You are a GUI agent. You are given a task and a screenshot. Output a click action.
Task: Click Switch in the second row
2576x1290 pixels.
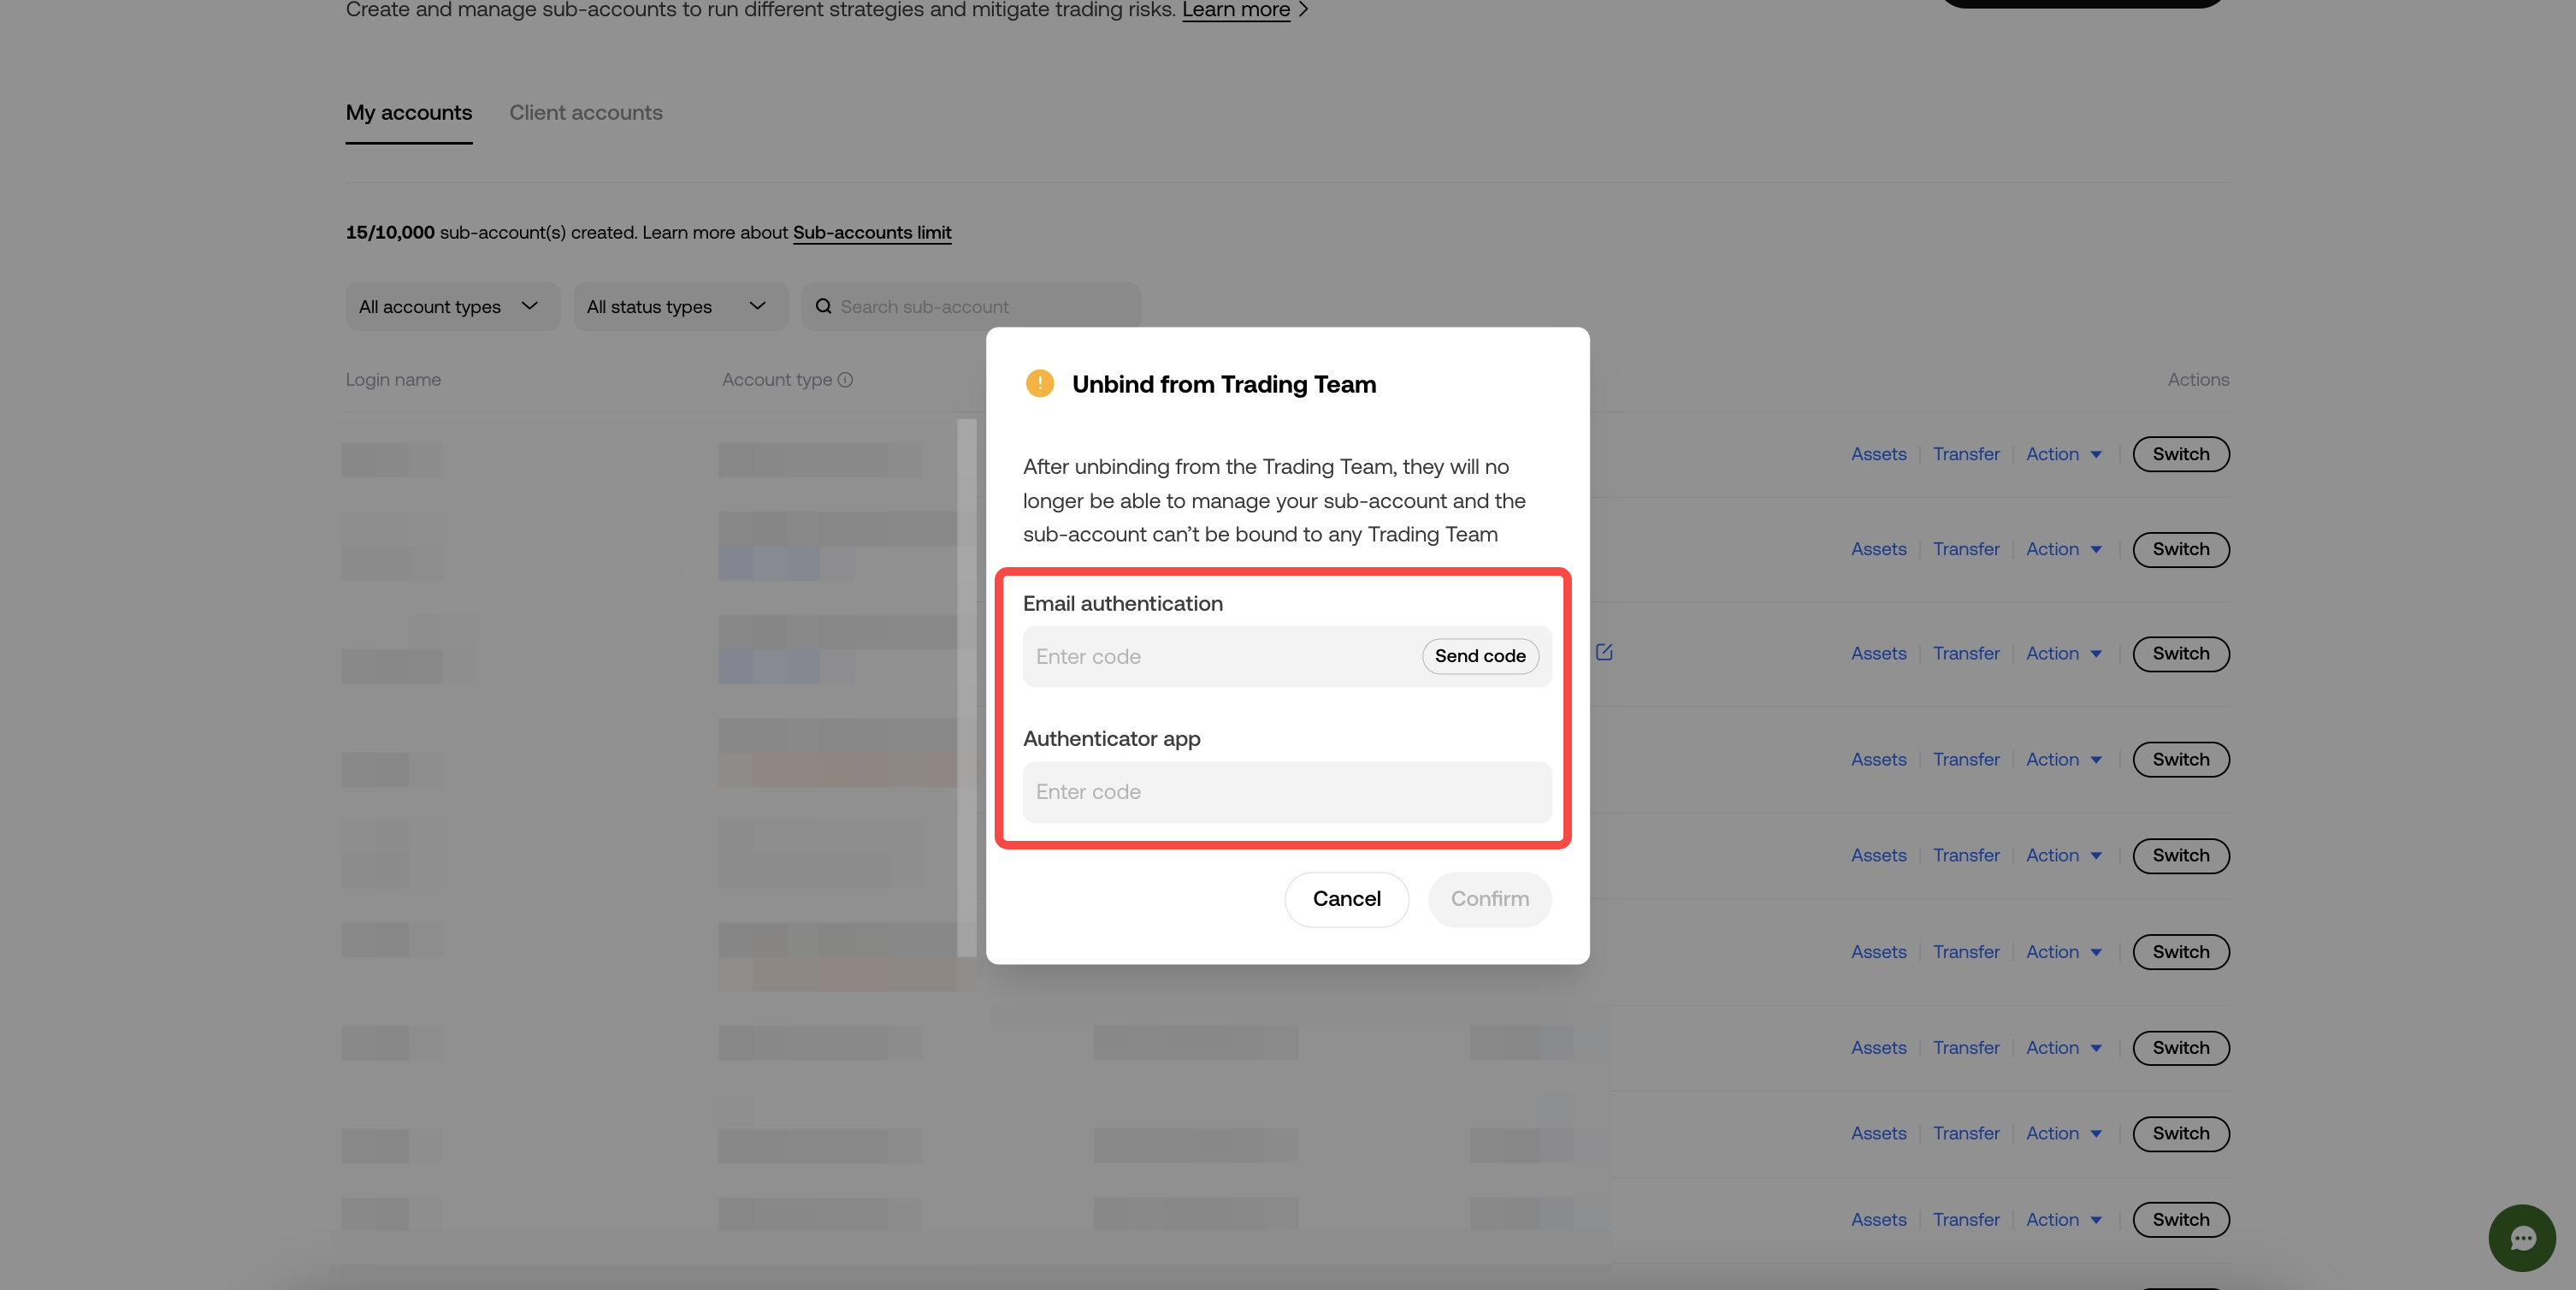[2181, 549]
